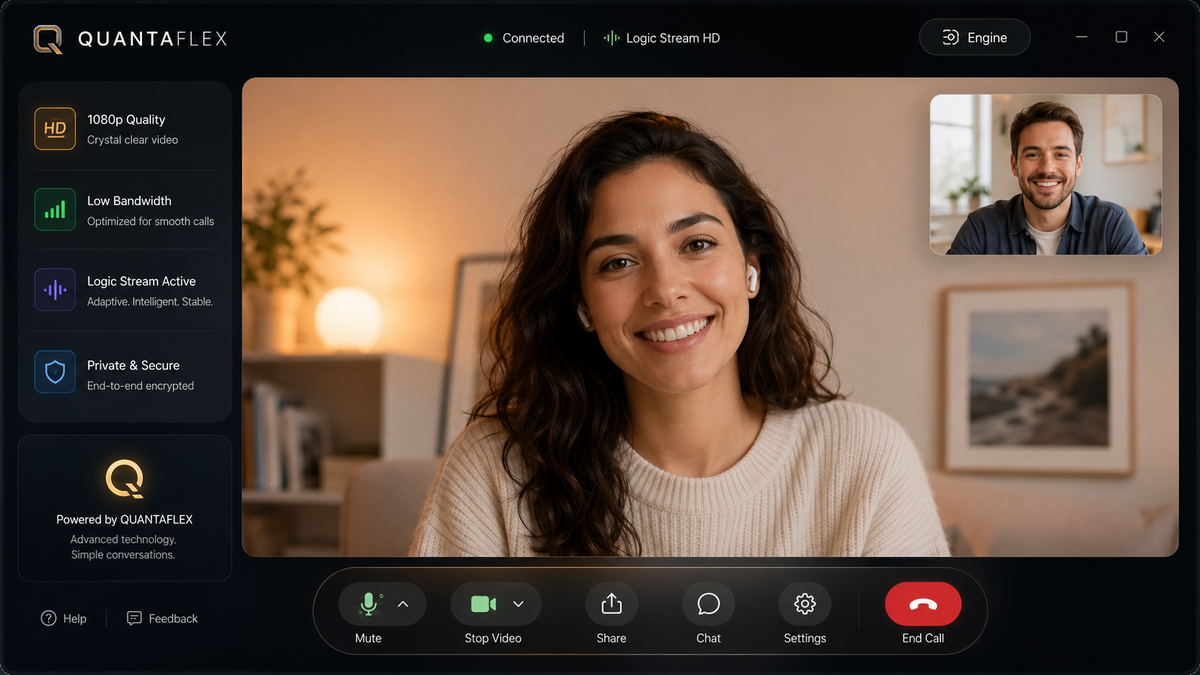This screenshot has width=1200, height=675.
Task: Mute the microphone
Action: click(x=368, y=604)
